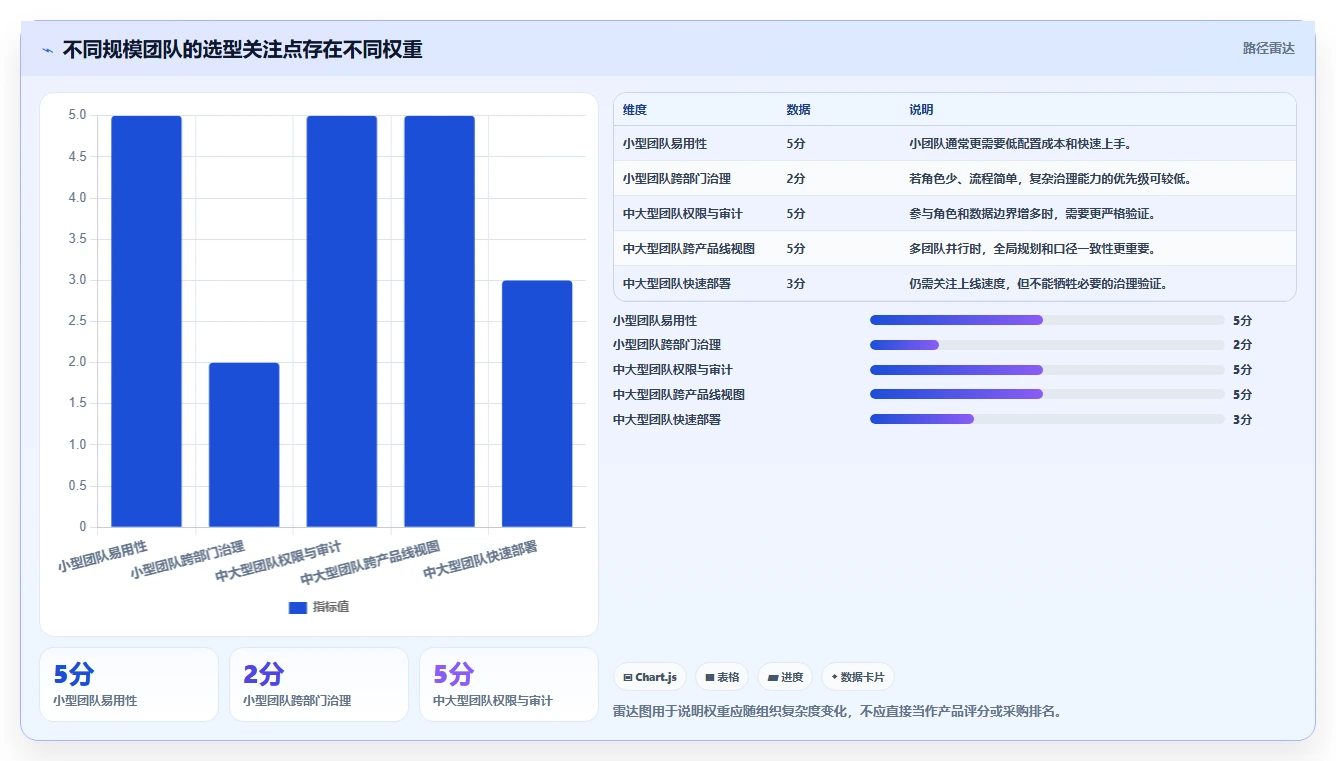This screenshot has height=761, width=1336.
Task: Click the 5.0 y-axis tick label
Action: tap(77, 115)
